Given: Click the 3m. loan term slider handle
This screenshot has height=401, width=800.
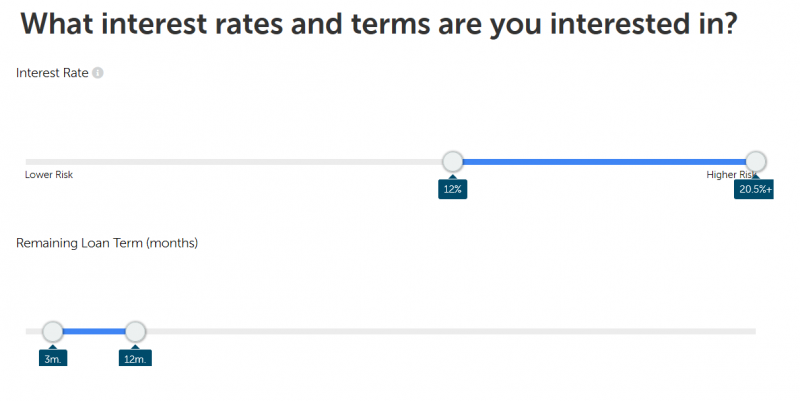Looking at the screenshot, I should (53, 332).
